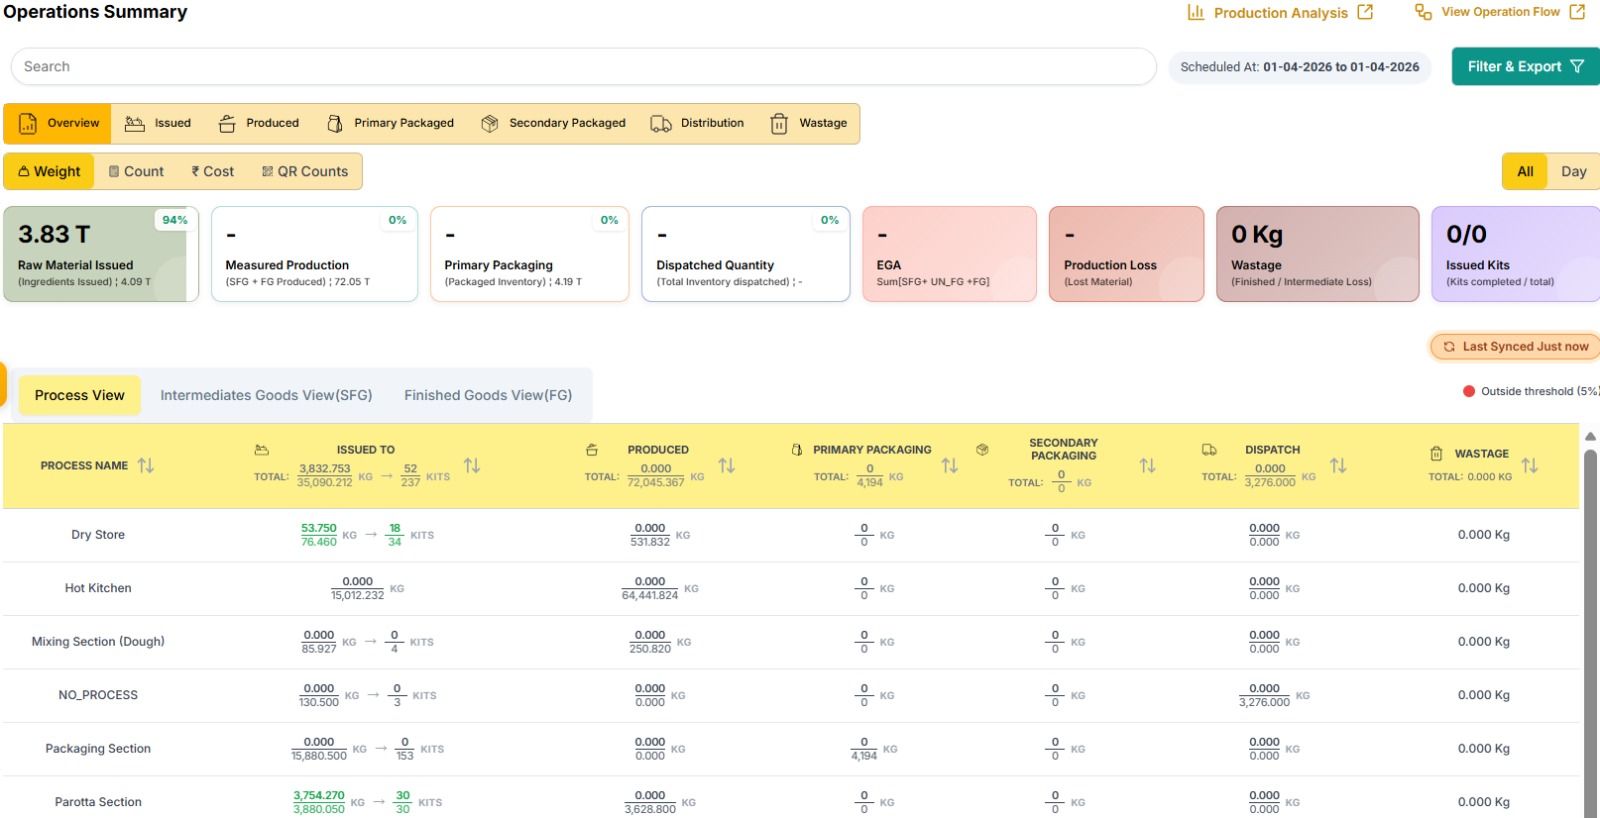
Task: Open the Wastage summary card
Action: (1317, 254)
